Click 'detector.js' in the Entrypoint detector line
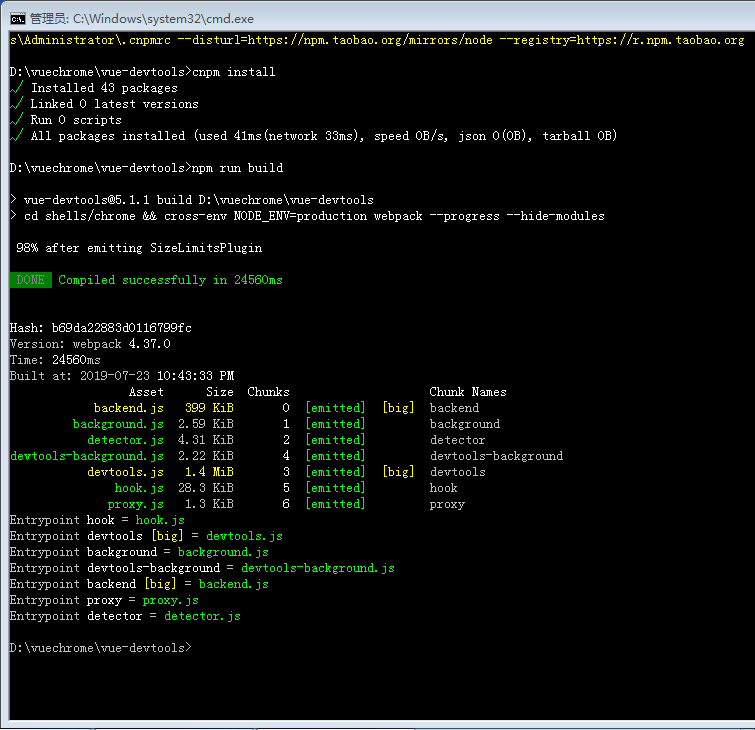The height and width of the screenshot is (730, 755). (x=202, y=616)
